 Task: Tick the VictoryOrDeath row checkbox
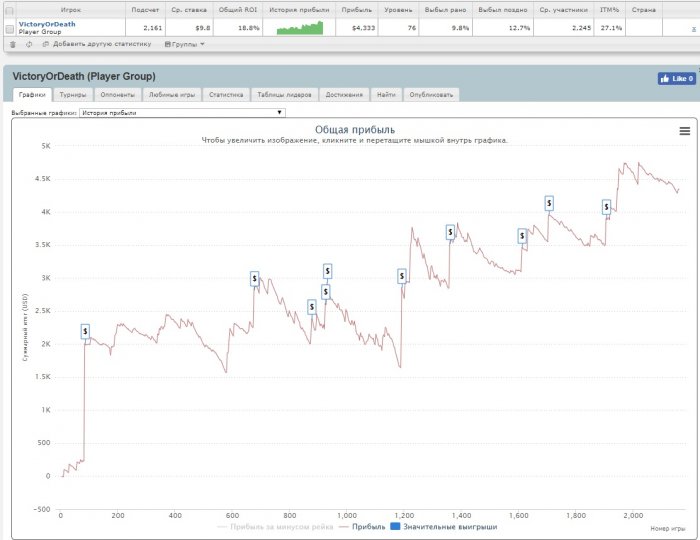(x=10, y=28)
